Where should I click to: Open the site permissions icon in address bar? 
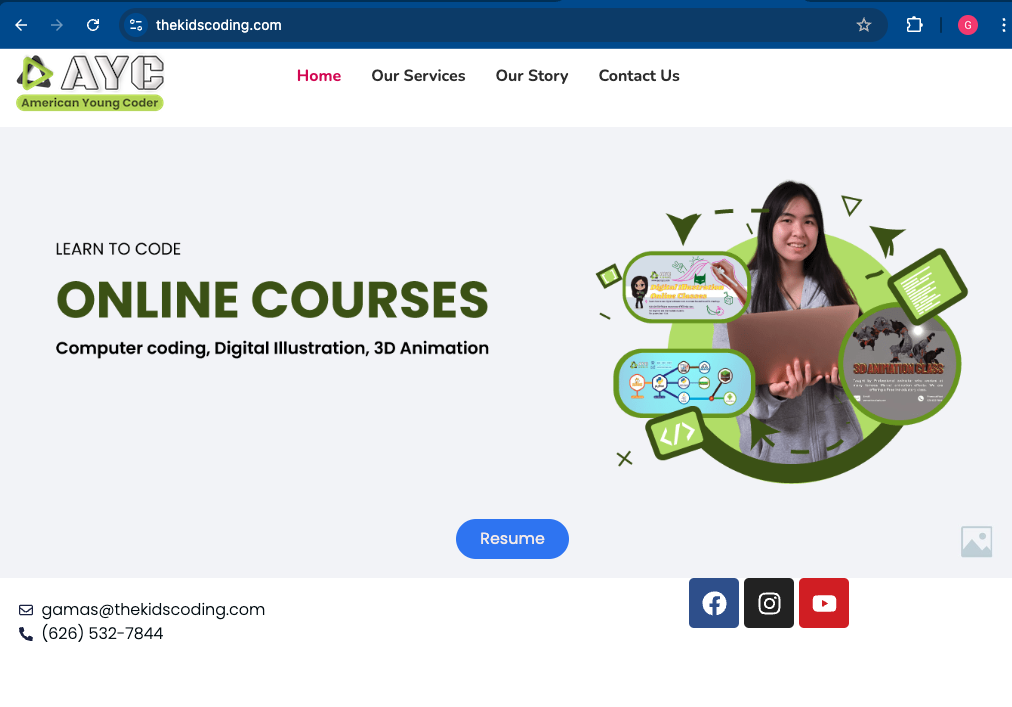pos(134,25)
